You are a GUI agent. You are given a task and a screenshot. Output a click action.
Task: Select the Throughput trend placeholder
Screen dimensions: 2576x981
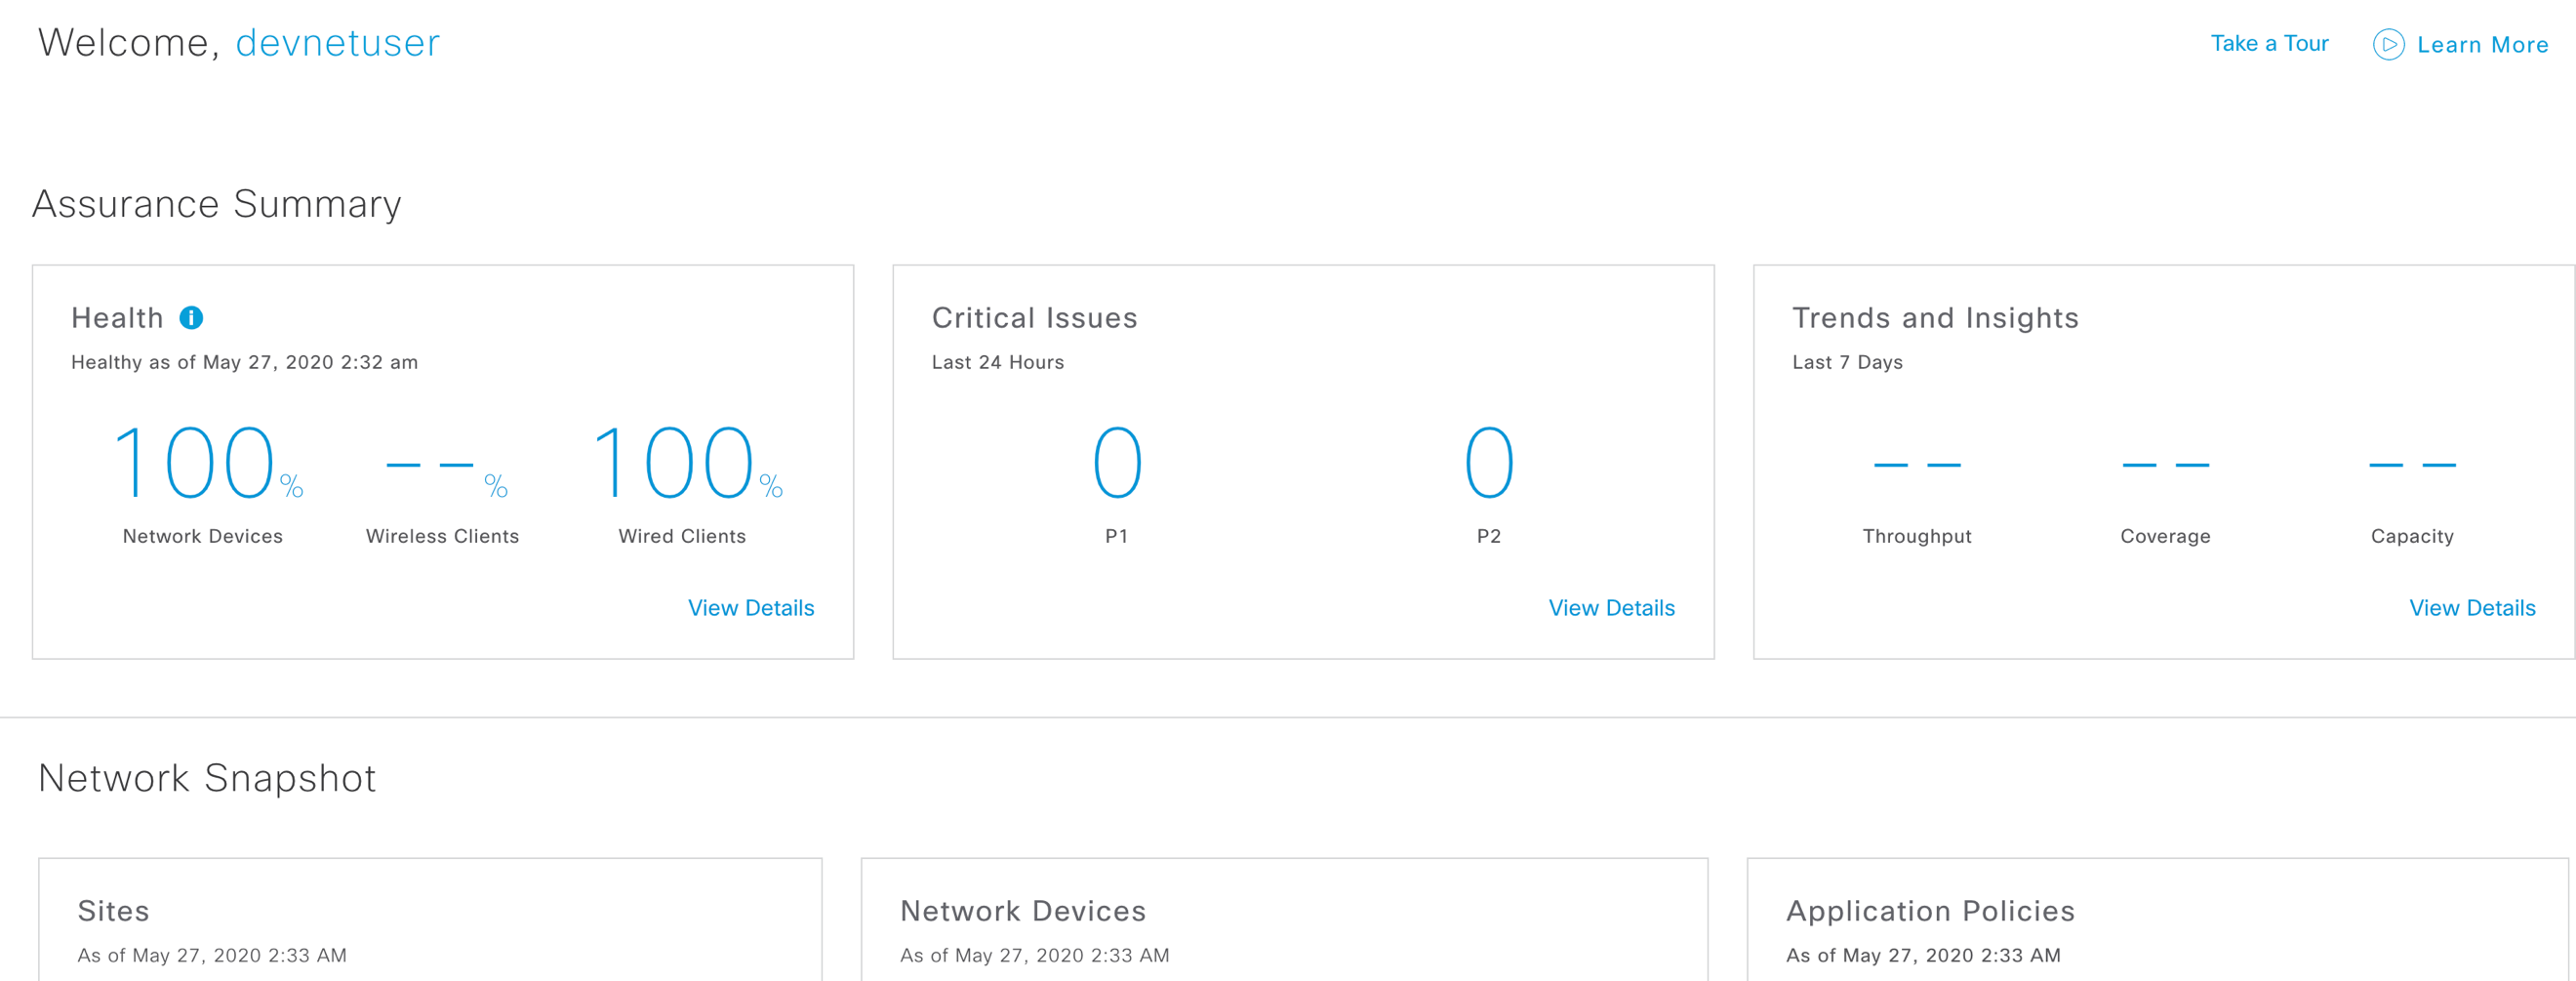point(1917,463)
